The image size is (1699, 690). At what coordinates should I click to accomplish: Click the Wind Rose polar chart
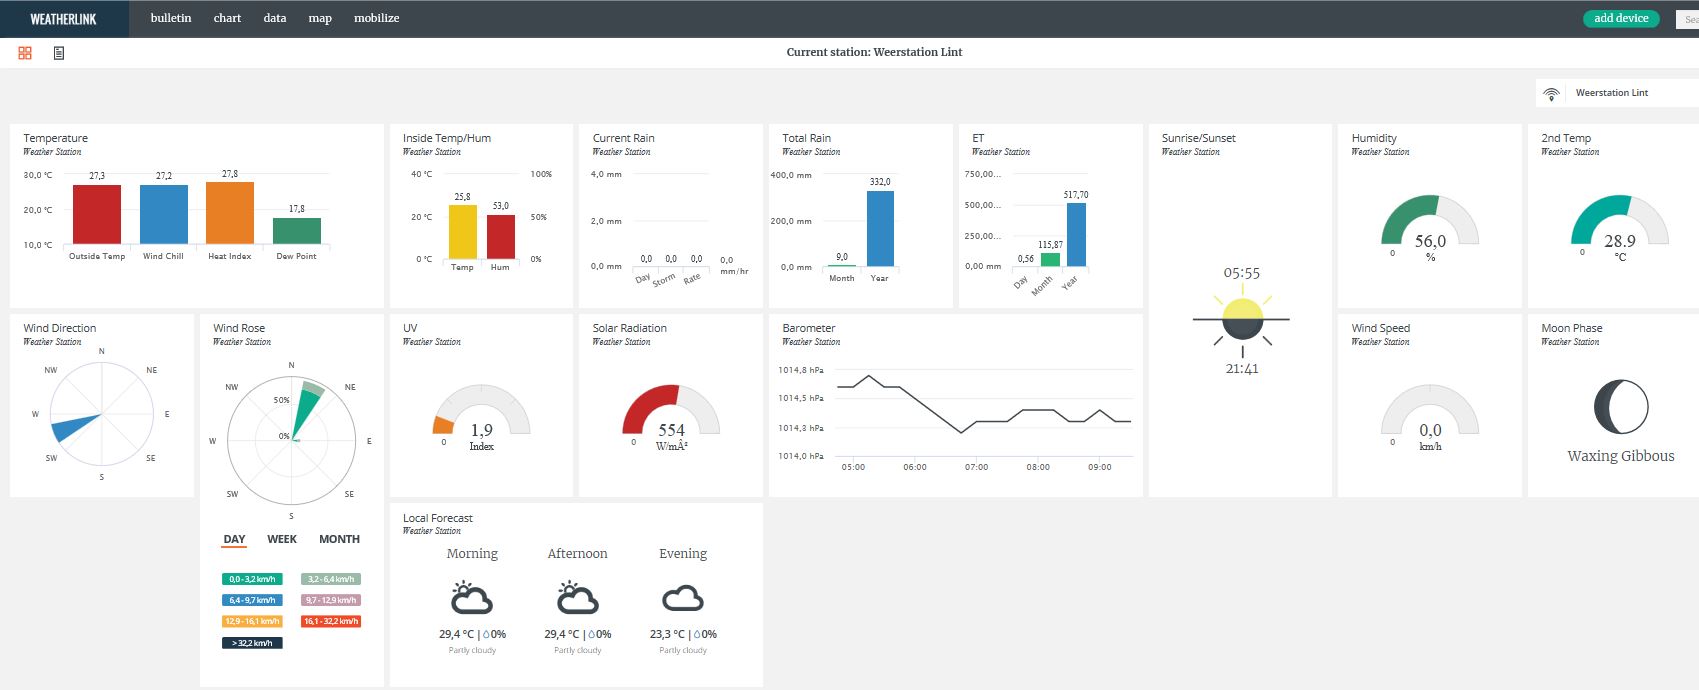point(291,440)
